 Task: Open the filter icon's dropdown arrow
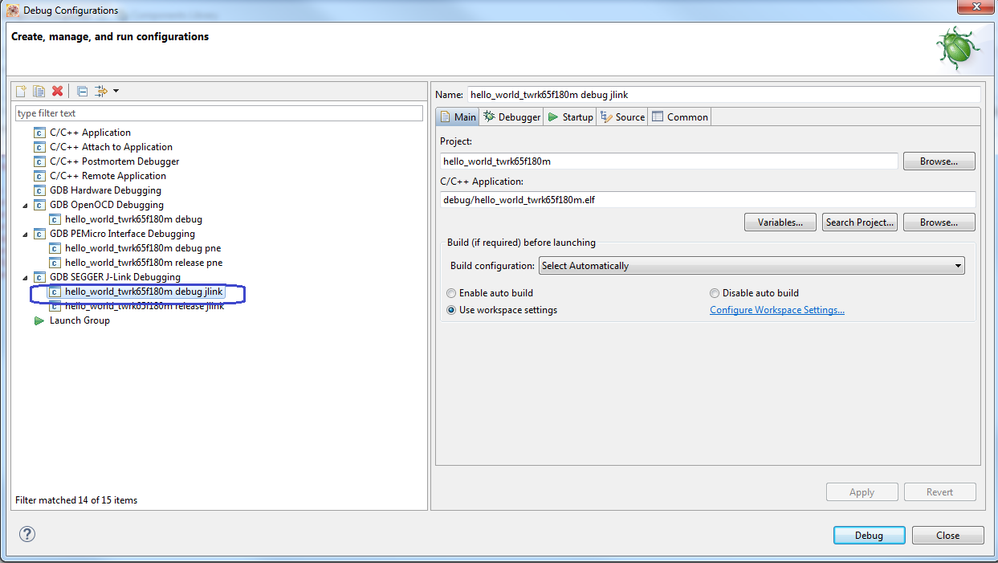click(x=116, y=91)
